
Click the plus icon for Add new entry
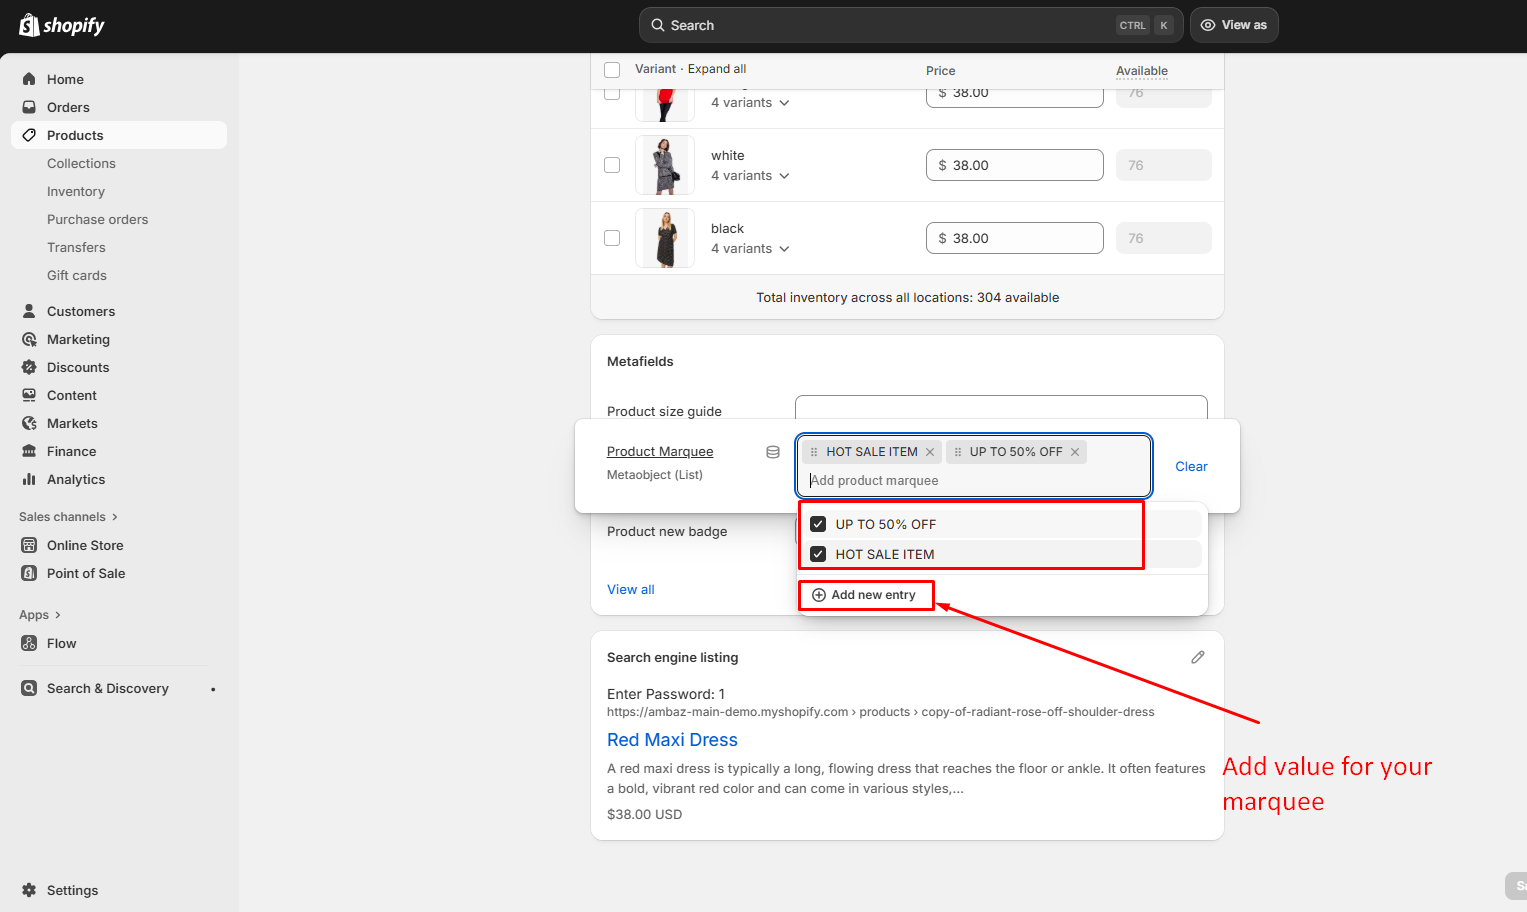819,595
